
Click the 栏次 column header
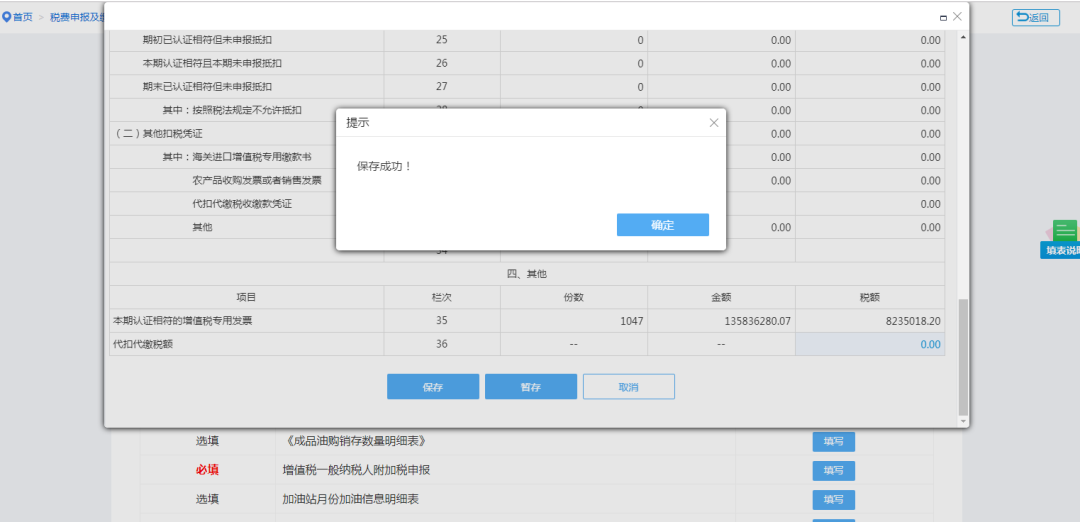(442, 297)
